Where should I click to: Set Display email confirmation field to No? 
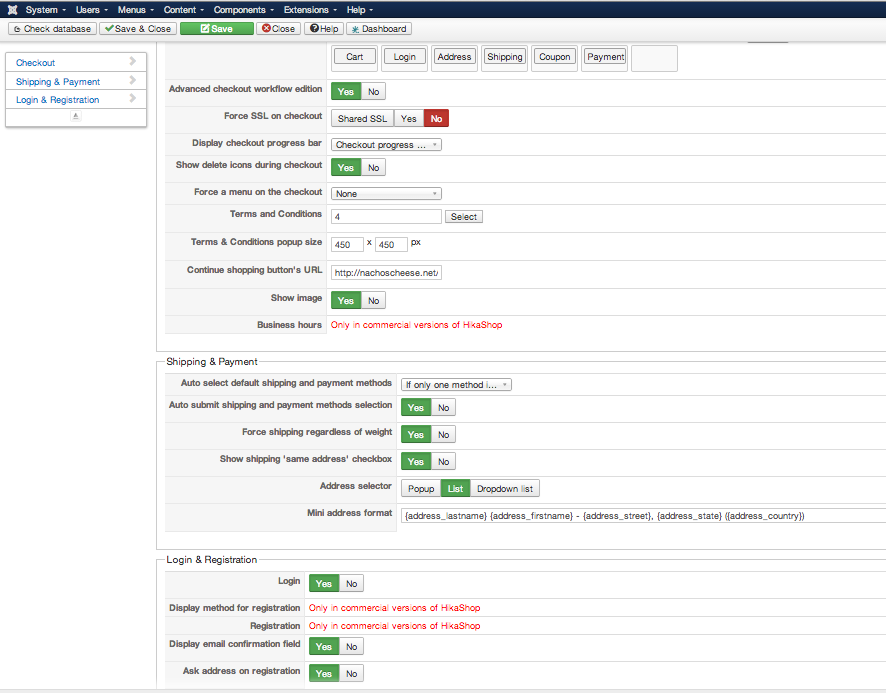tap(351, 647)
